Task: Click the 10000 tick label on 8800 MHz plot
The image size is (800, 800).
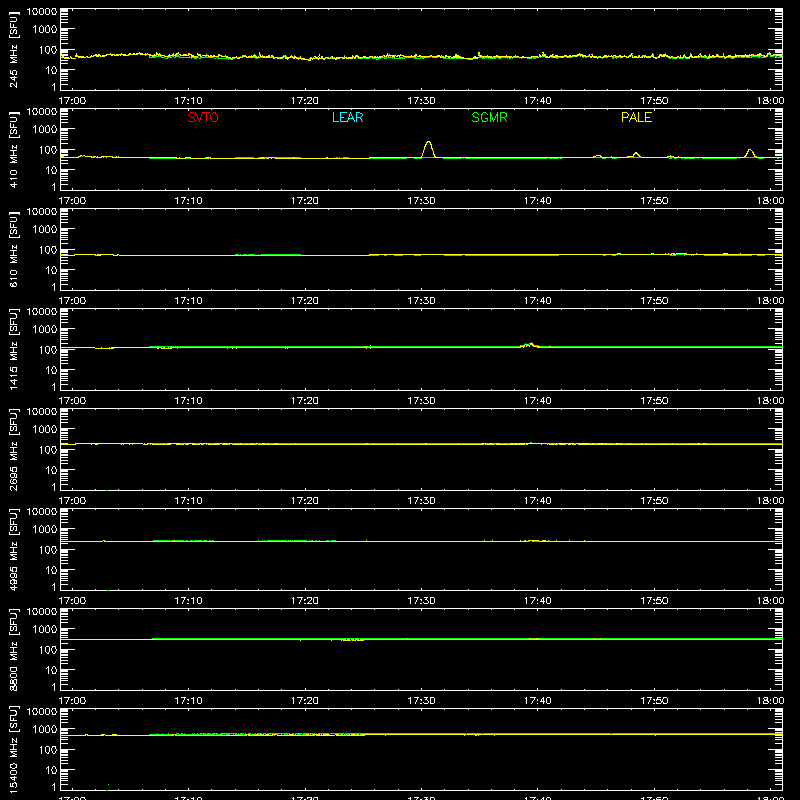Action: (x=42, y=612)
